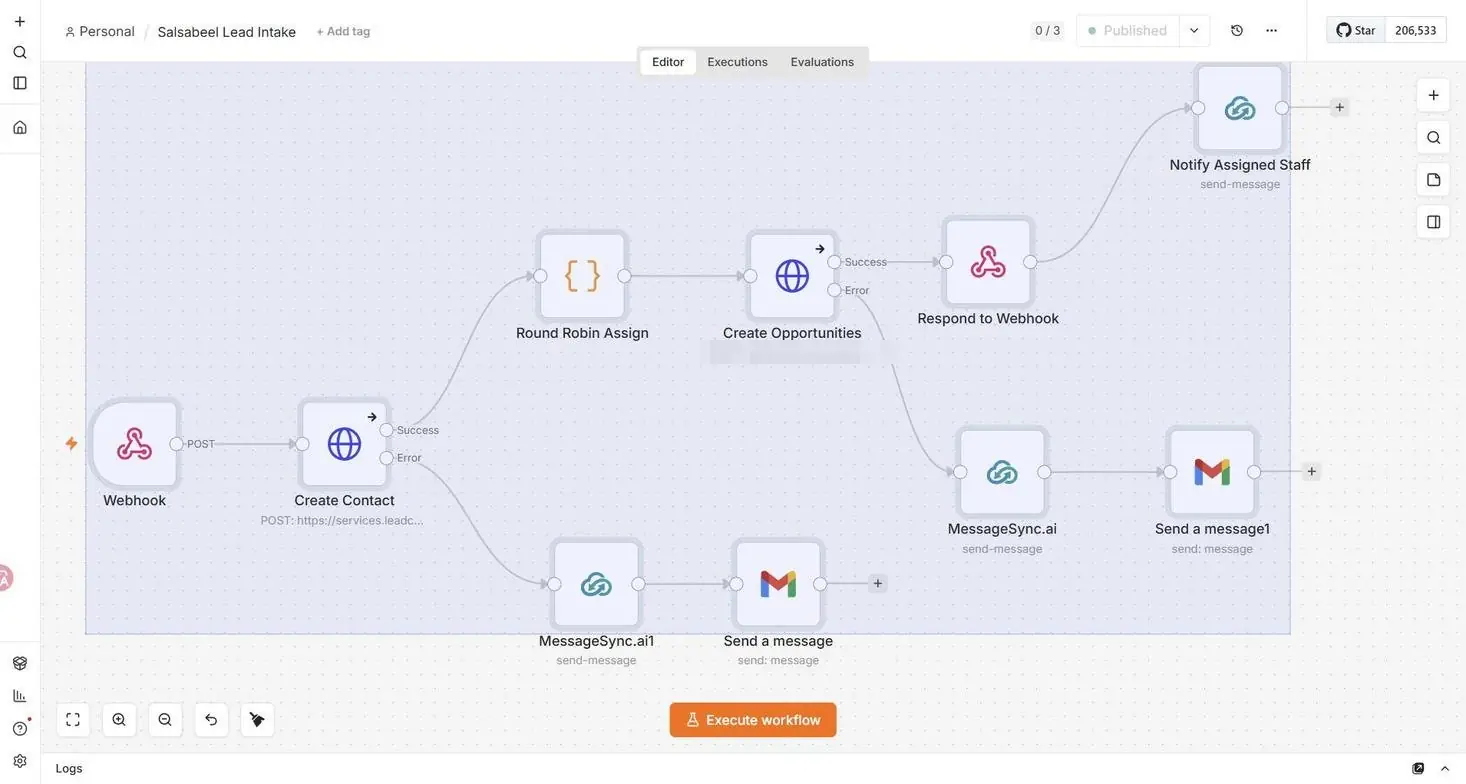Screen dimensions: 1466x784
Task: Click the Salsabeel Lead Intake workflow name
Action: click(x=227, y=31)
